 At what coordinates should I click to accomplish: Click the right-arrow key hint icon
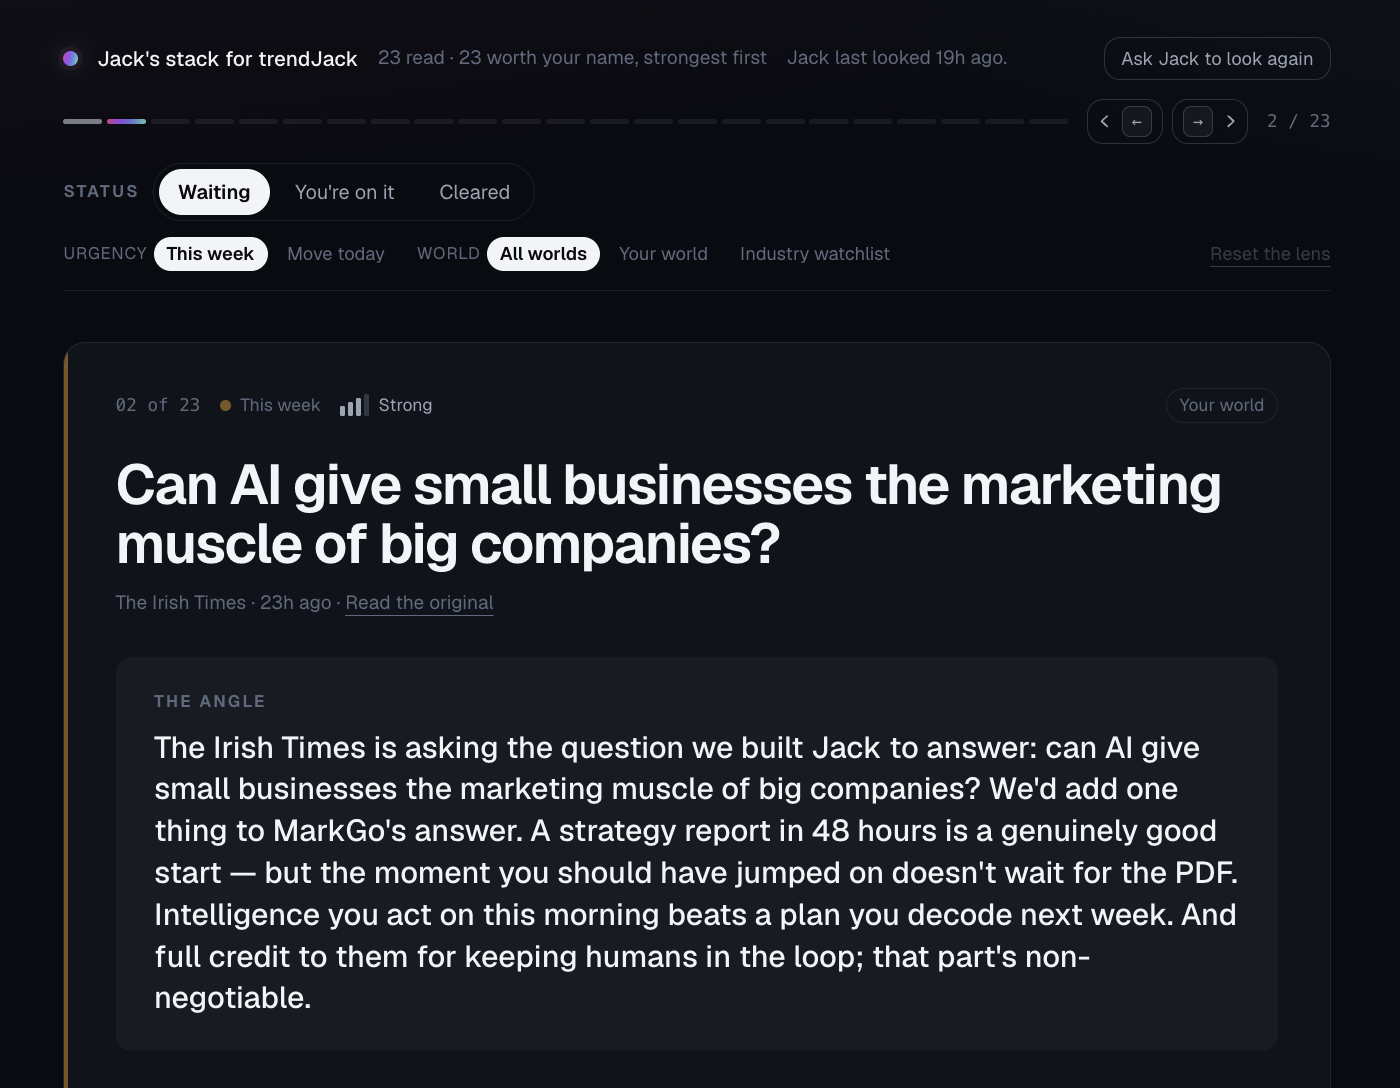[x=1198, y=122]
